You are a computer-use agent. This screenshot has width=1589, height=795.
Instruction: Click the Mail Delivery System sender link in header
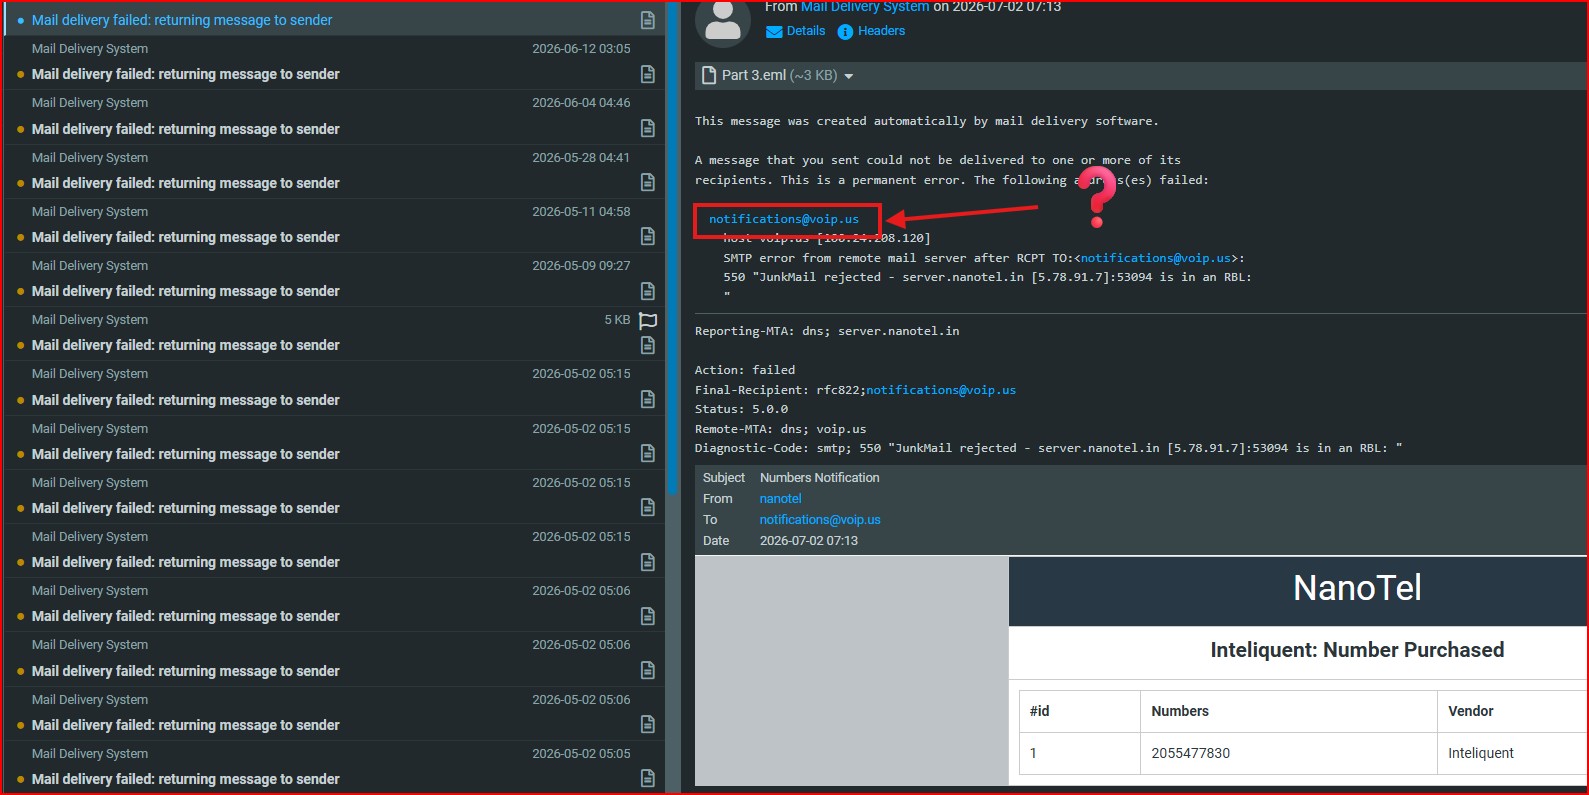tap(865, 7)
